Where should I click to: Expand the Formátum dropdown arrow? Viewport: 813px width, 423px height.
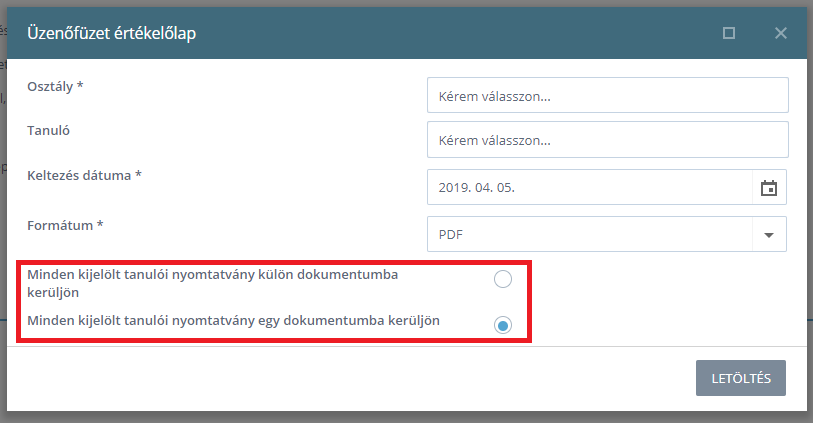769,235
